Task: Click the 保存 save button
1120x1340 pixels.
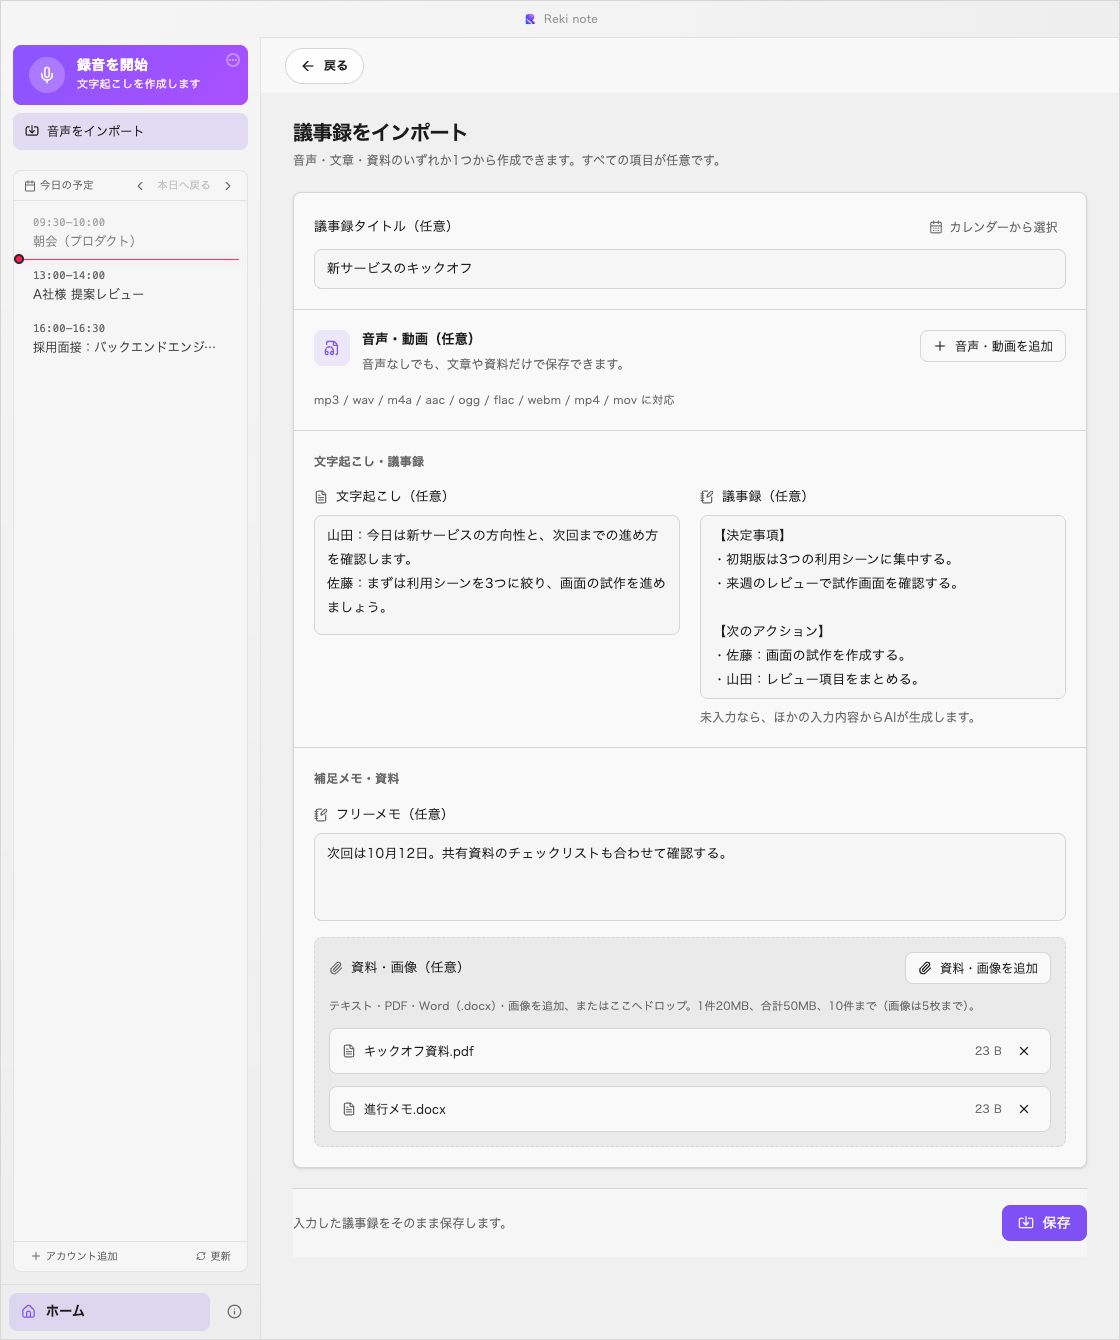Action: tap(1044, 1223)
